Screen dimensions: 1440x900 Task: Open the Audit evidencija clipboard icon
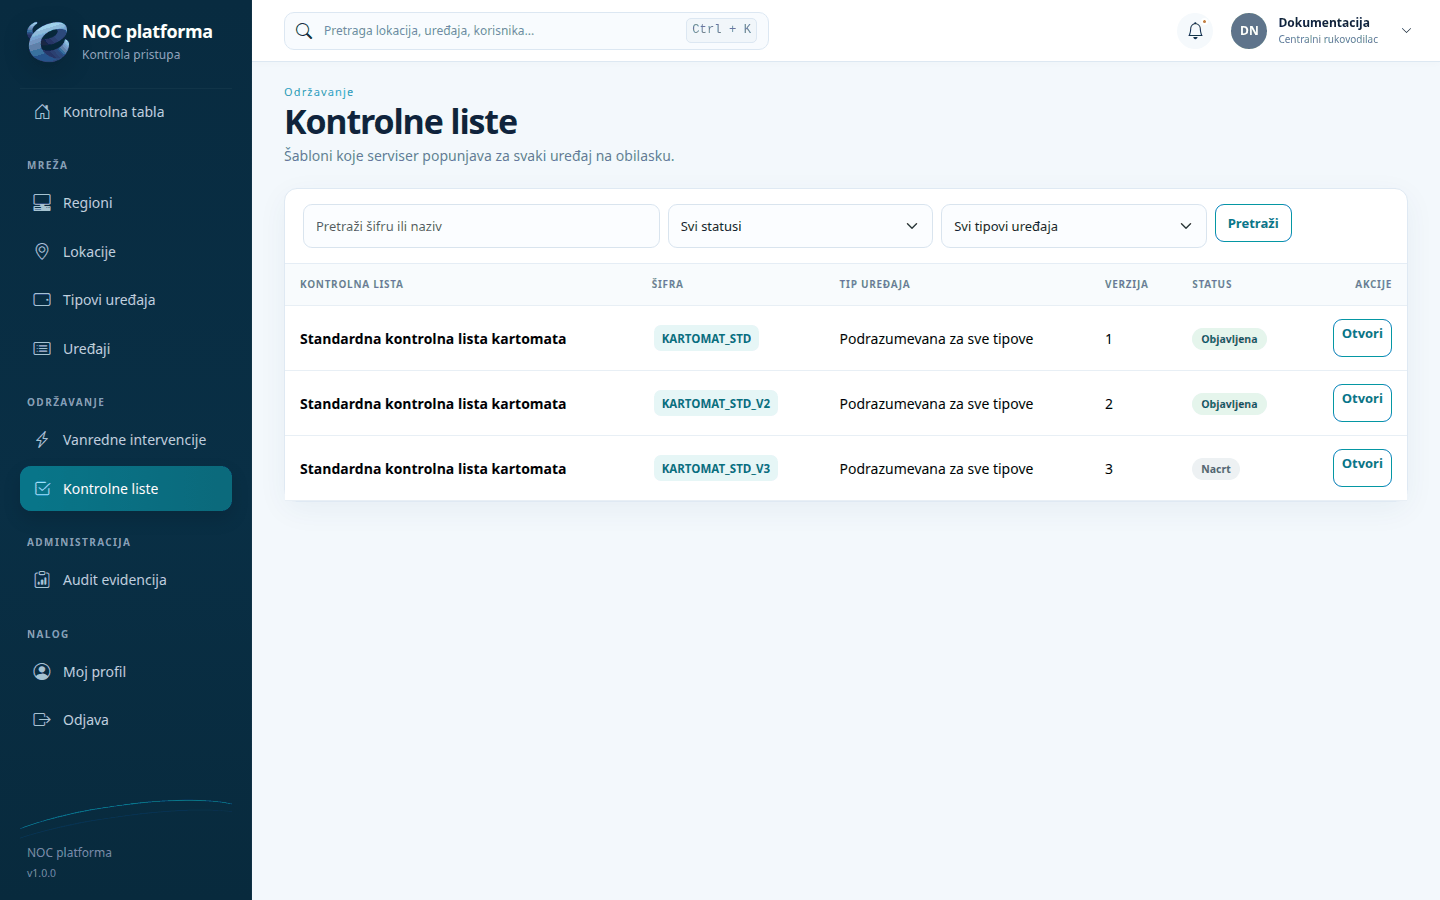point(42,580)
